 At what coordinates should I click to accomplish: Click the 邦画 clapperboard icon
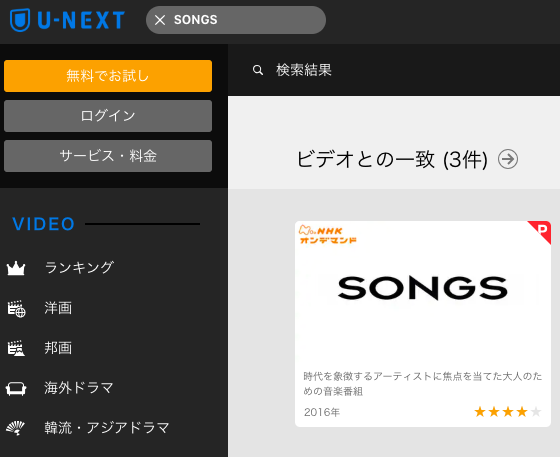[x=16, y=348]
